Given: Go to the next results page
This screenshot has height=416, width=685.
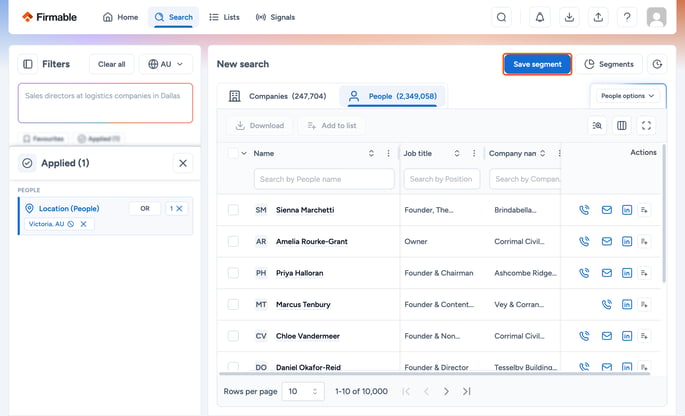Looking at the screenshot, I should 446,392.
